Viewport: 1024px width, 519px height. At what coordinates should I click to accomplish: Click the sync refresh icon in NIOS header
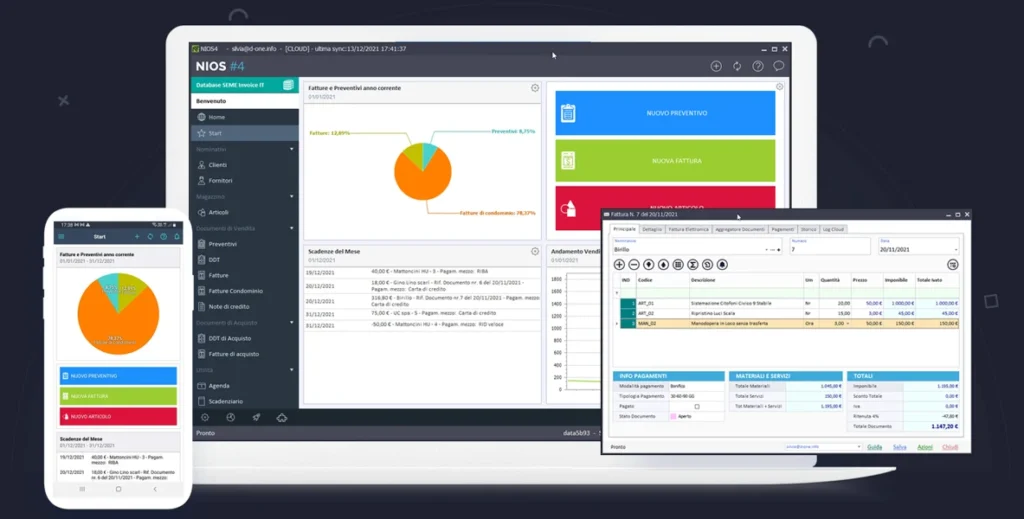(737, 66)
